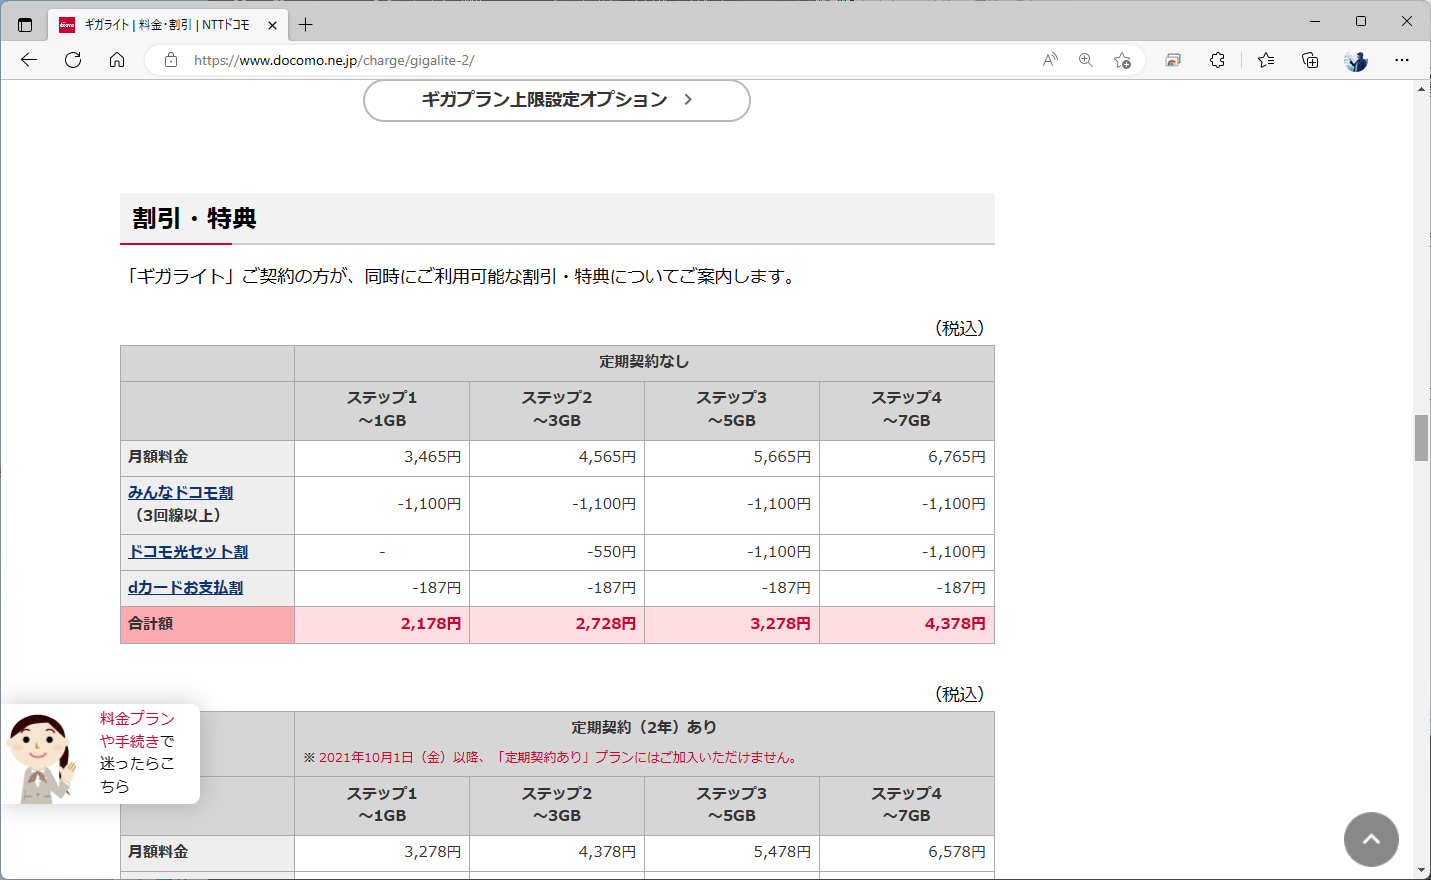The width and height of the screenshot is (1431, 880).
Task: Open ギガプラン上限設定オプション details
Action: coord(556,100)
